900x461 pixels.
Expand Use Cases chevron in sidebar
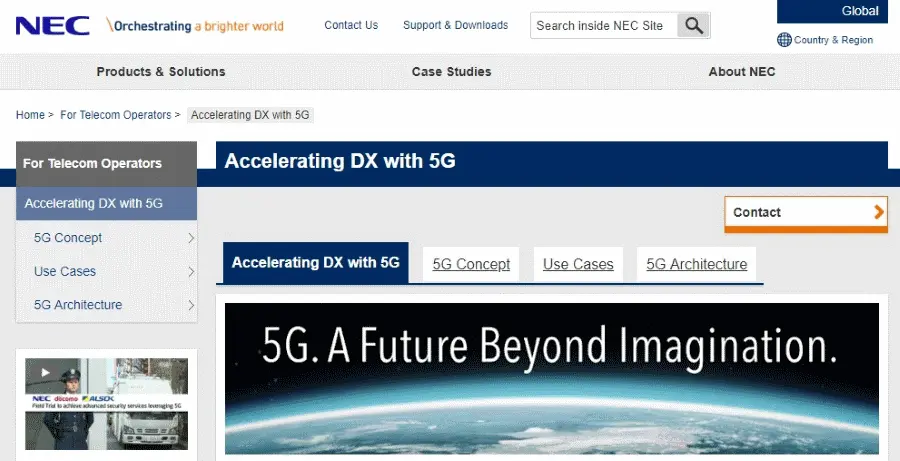191,272
